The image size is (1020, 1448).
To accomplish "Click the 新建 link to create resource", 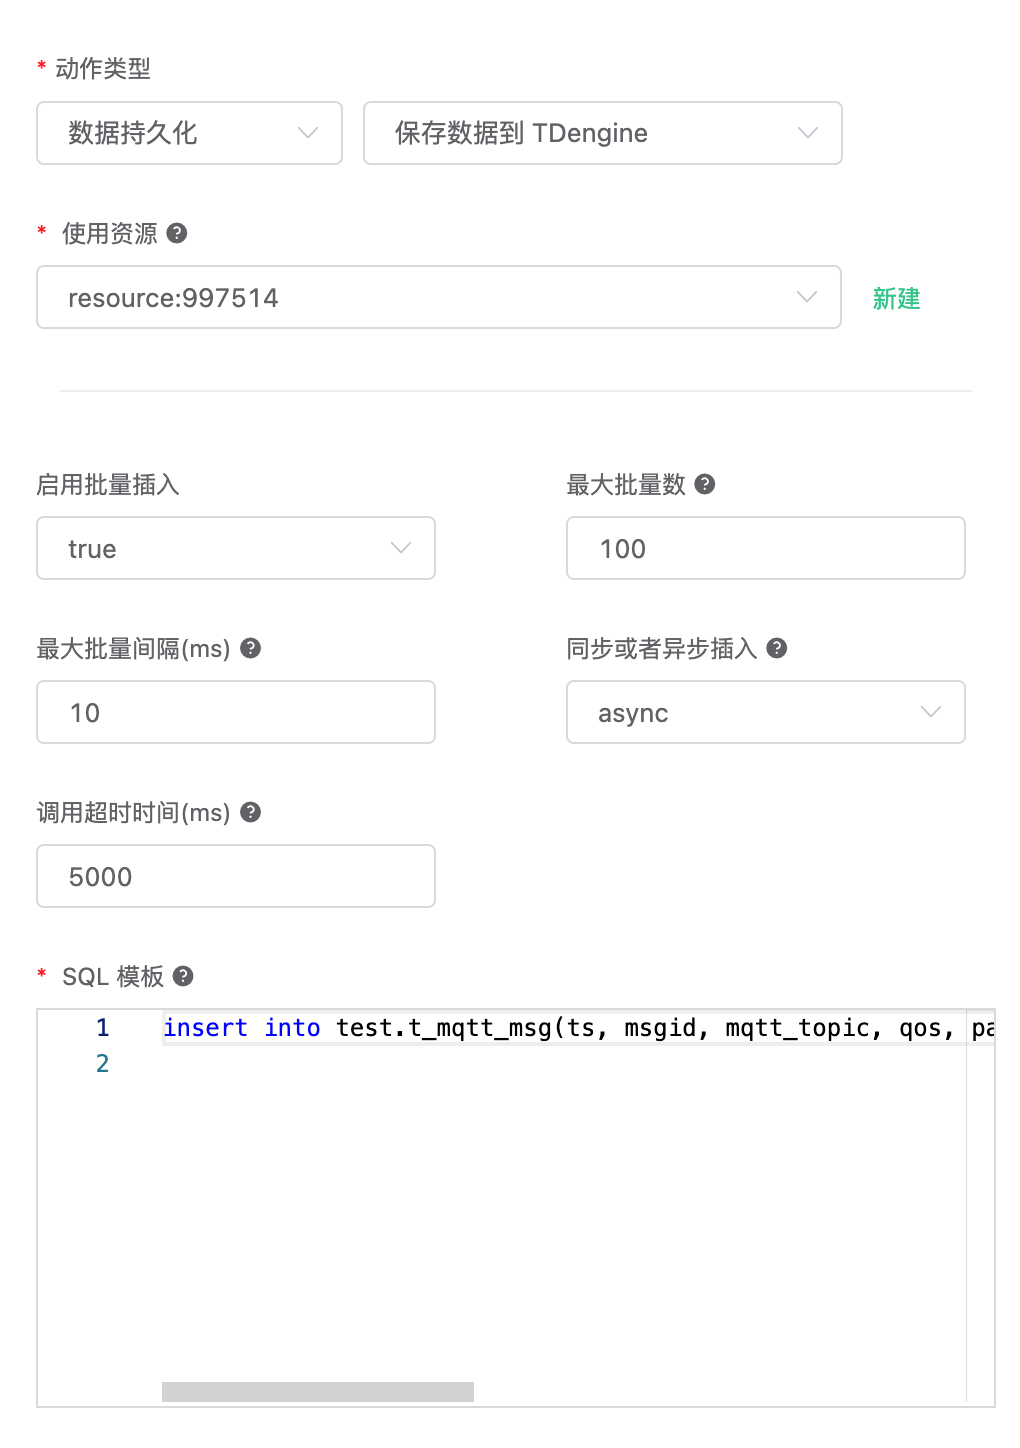I will (896, 298).
